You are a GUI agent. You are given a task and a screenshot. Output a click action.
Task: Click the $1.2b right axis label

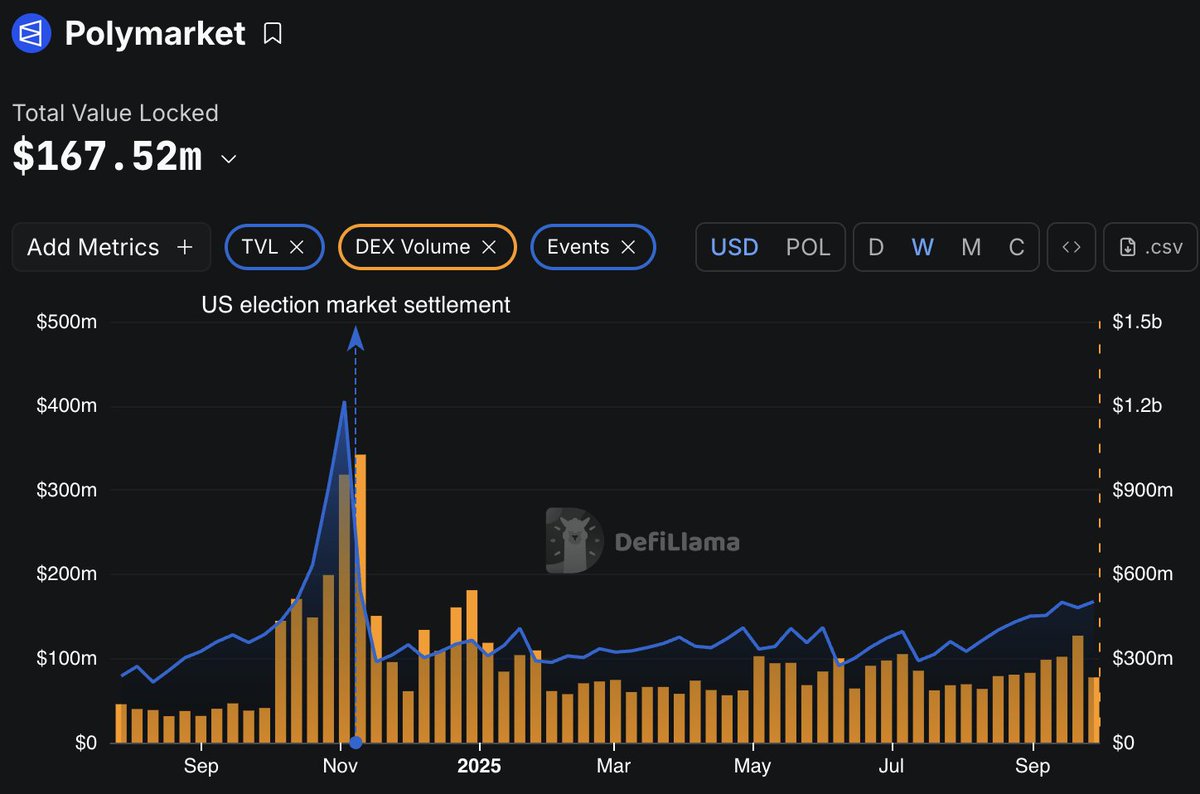1136,406
